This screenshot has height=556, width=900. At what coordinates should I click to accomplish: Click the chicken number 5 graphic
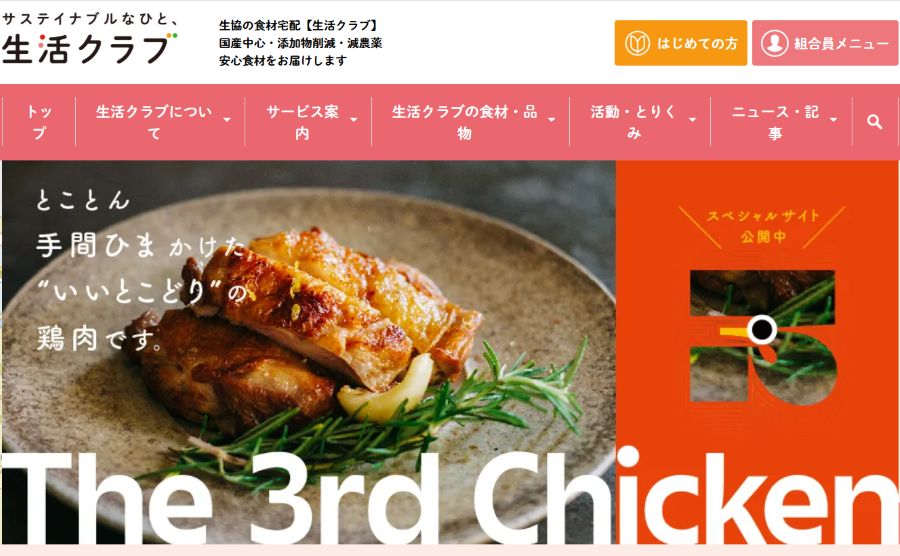(x=763, y=336)
